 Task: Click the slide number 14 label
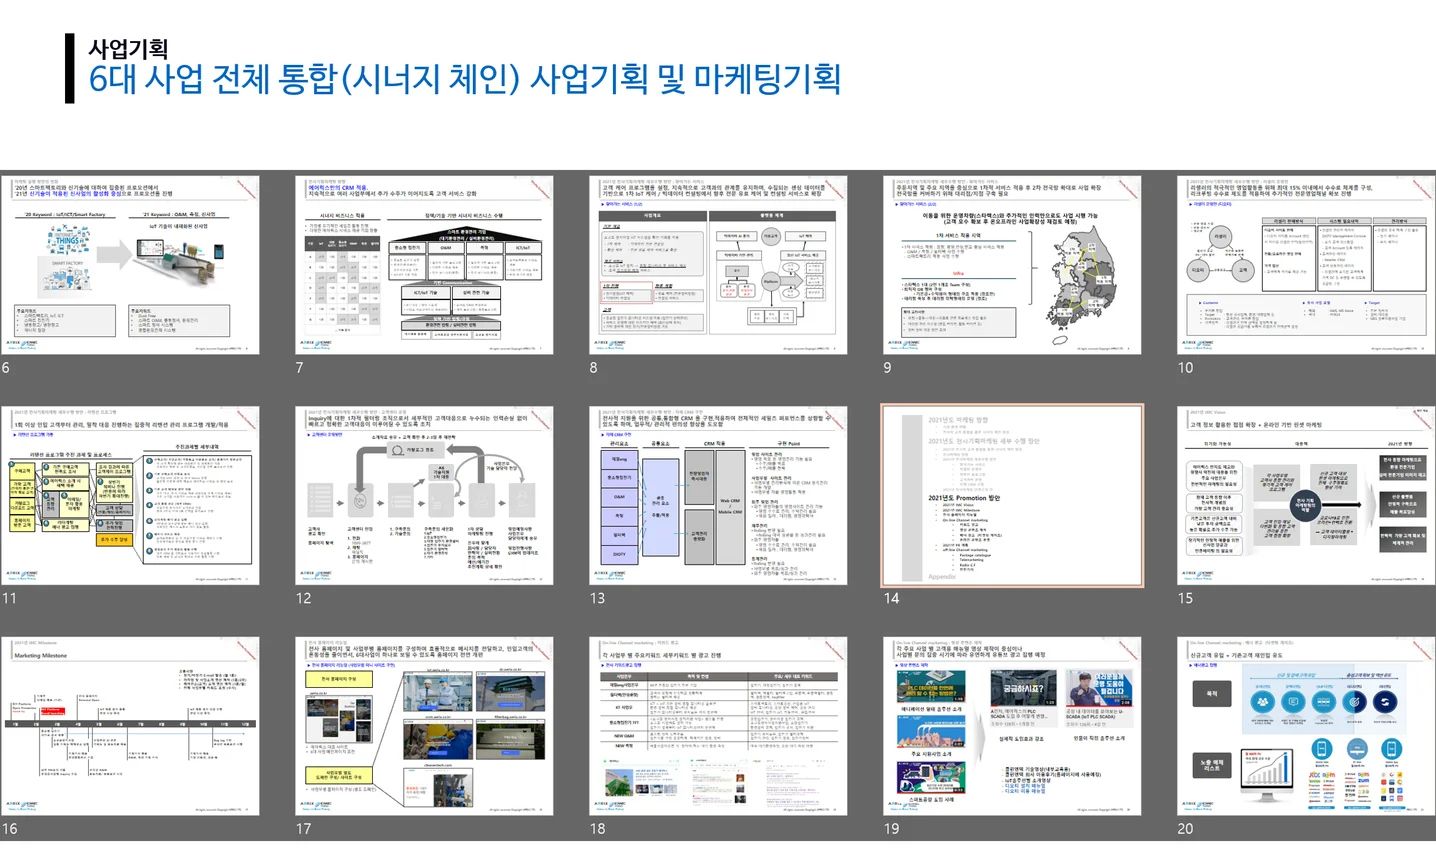point(891,598)
